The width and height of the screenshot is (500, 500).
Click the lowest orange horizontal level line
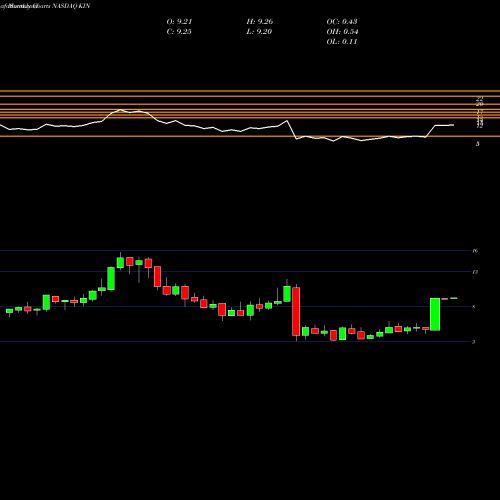250,136
